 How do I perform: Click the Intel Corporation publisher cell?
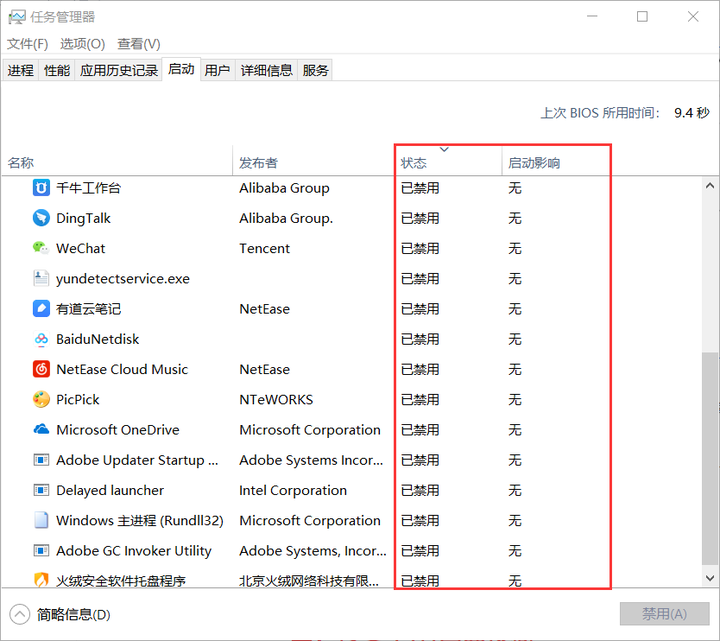click(293, 490)
